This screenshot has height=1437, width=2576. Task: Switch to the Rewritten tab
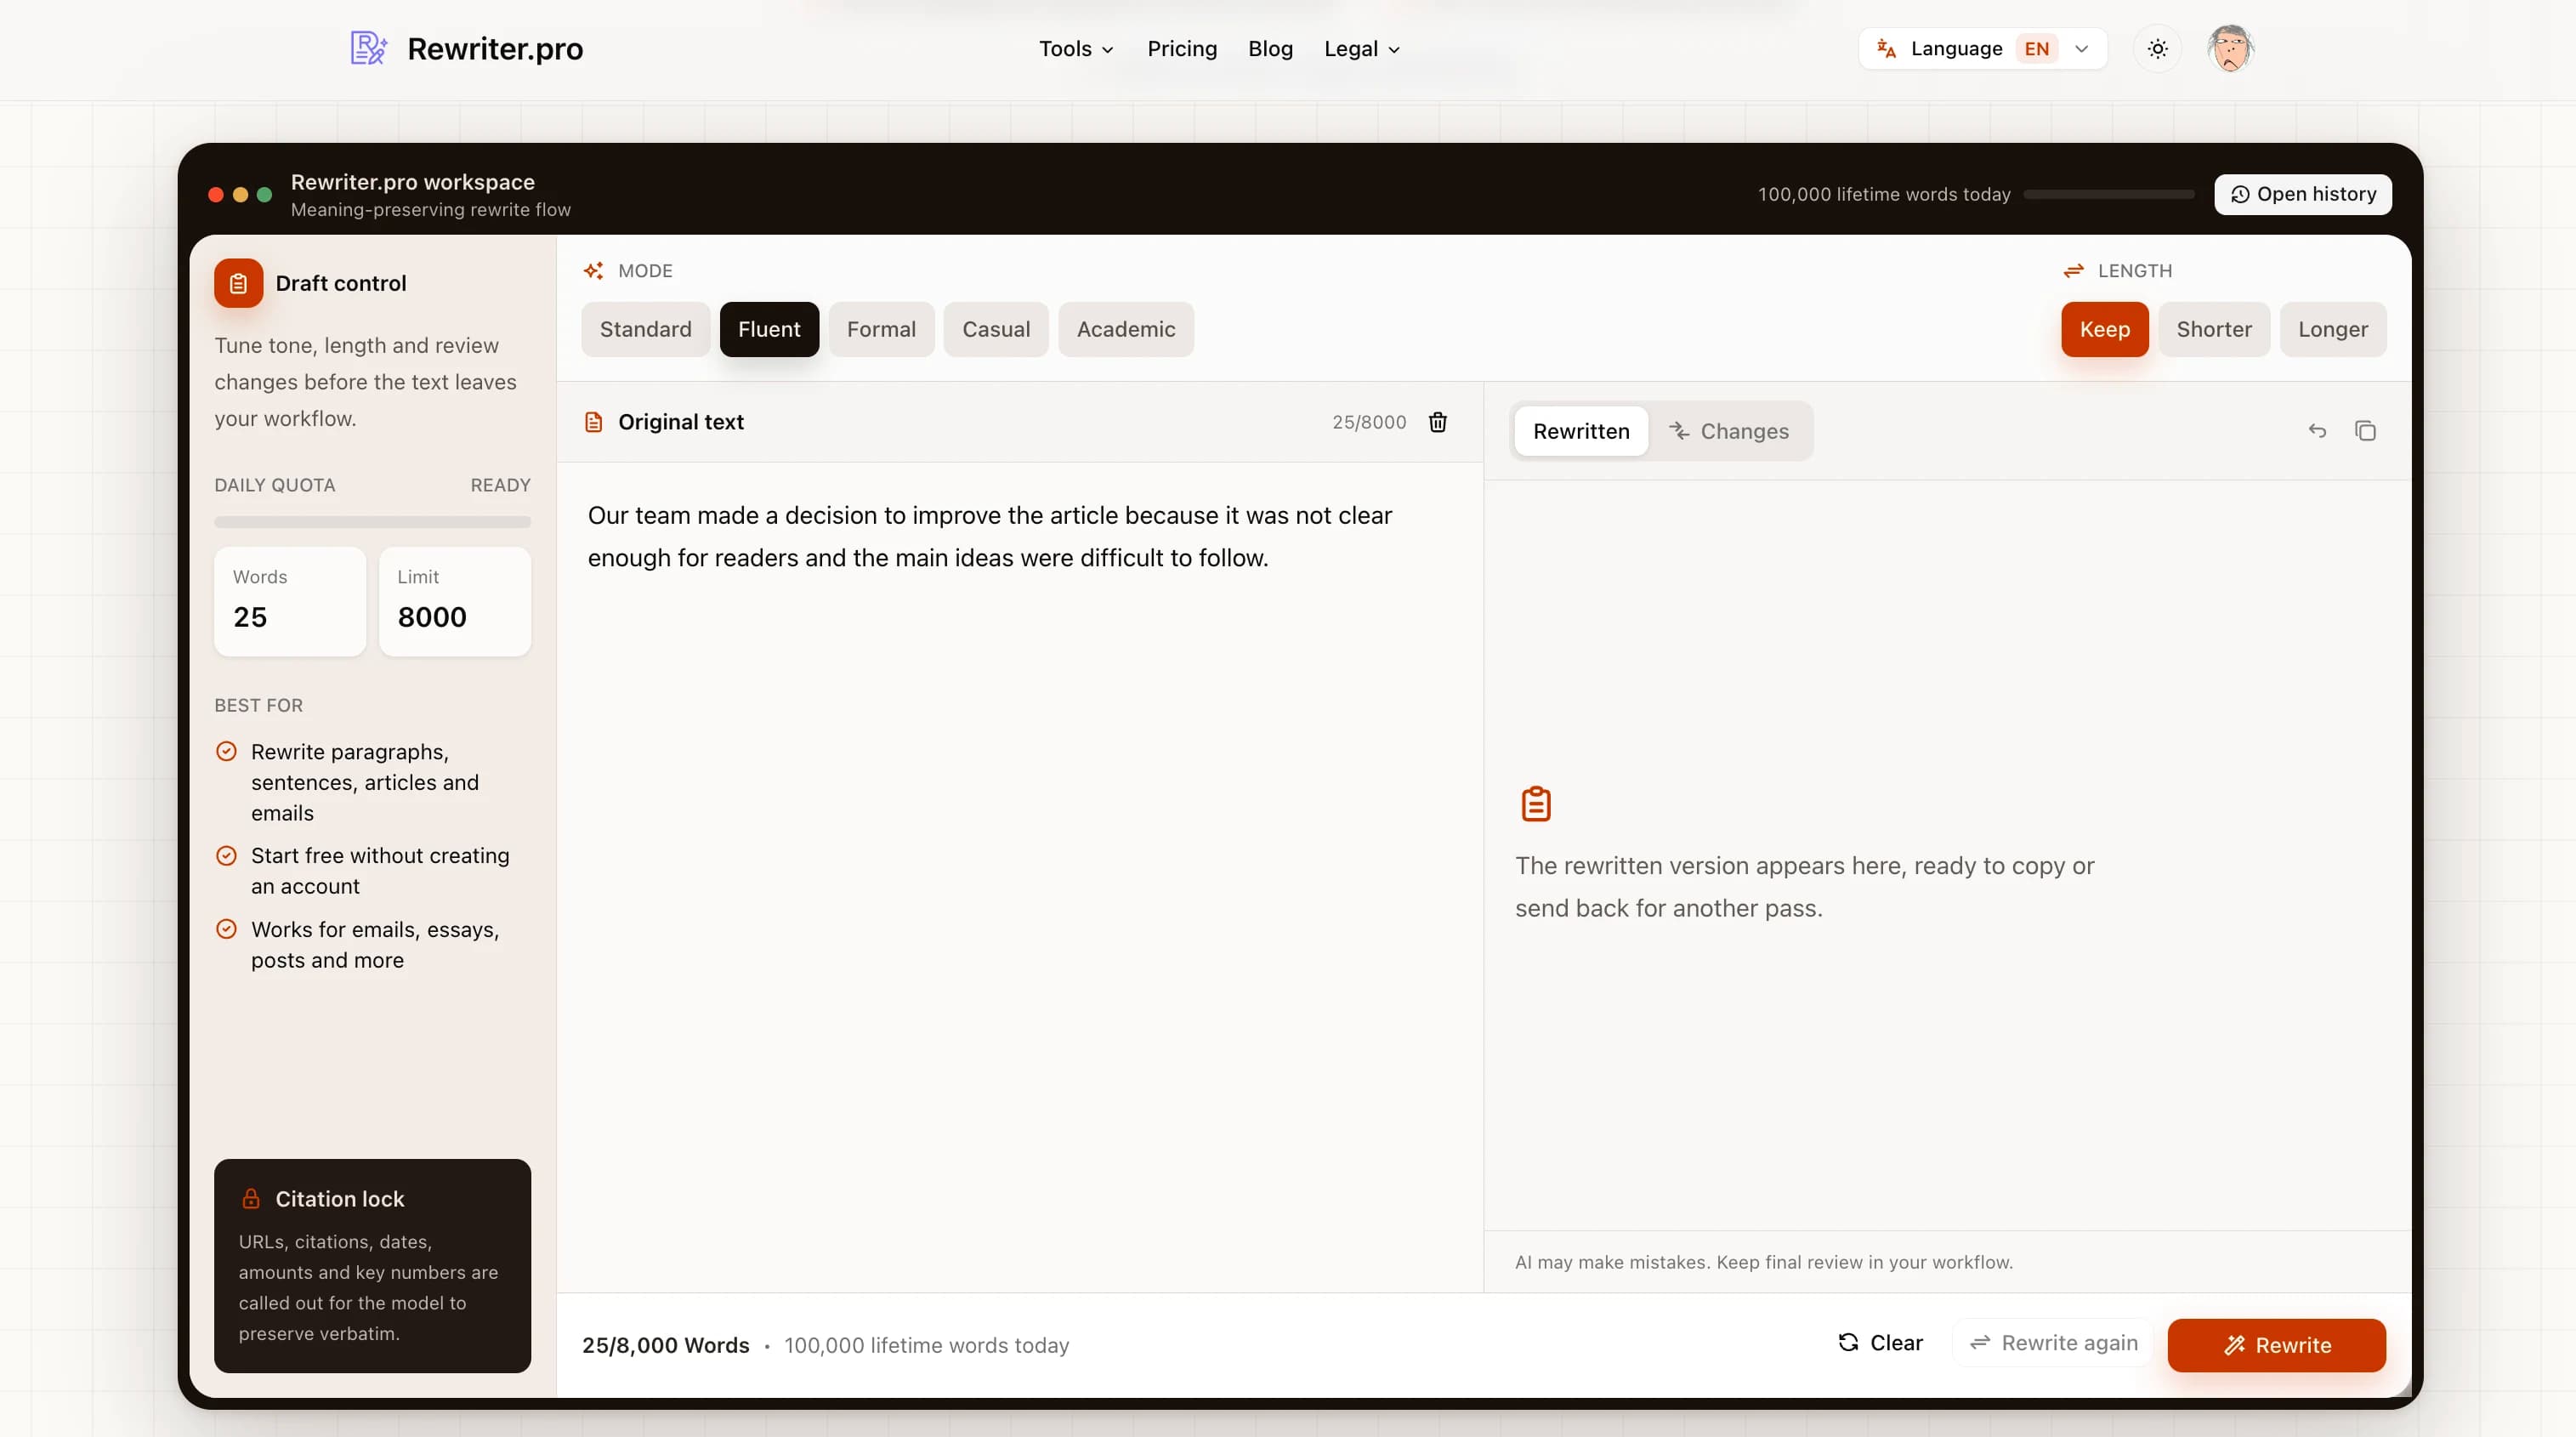point(1581,431)
